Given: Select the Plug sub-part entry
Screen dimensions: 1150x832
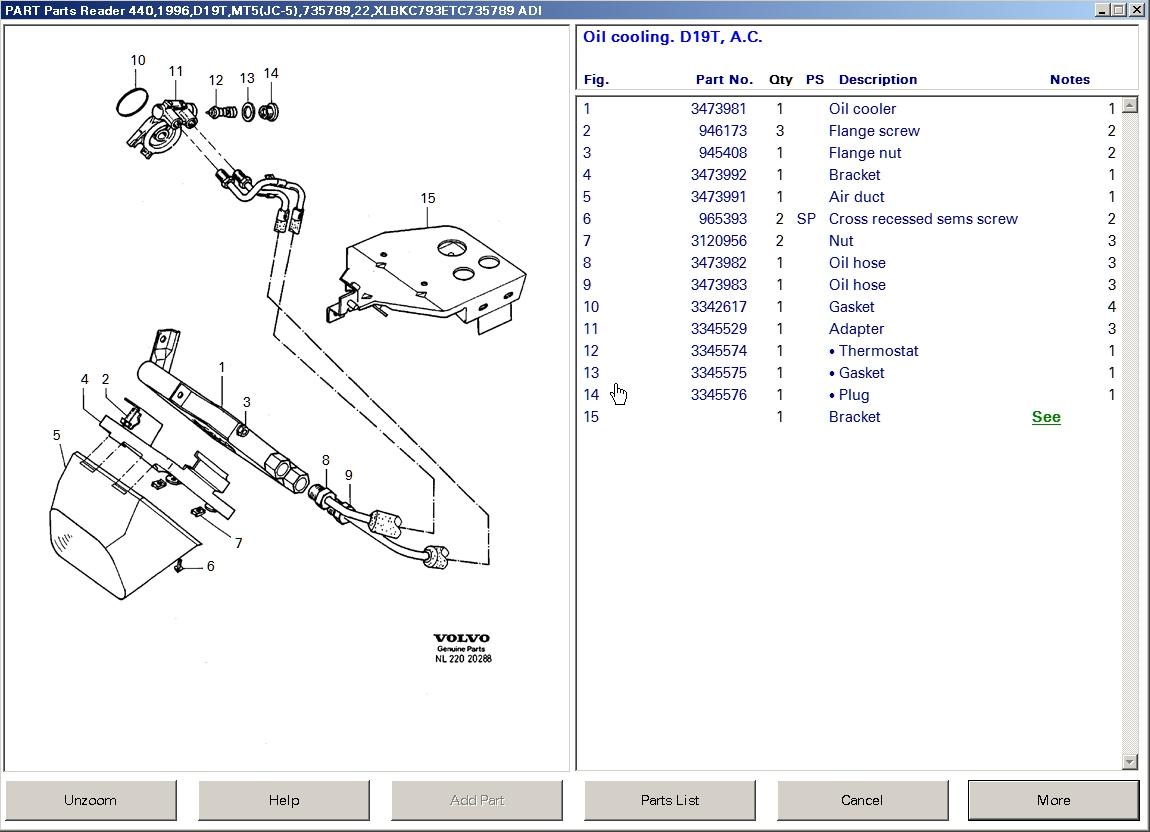Looking at the screenshot, I should pyautogui.click(x=849, y=395).
